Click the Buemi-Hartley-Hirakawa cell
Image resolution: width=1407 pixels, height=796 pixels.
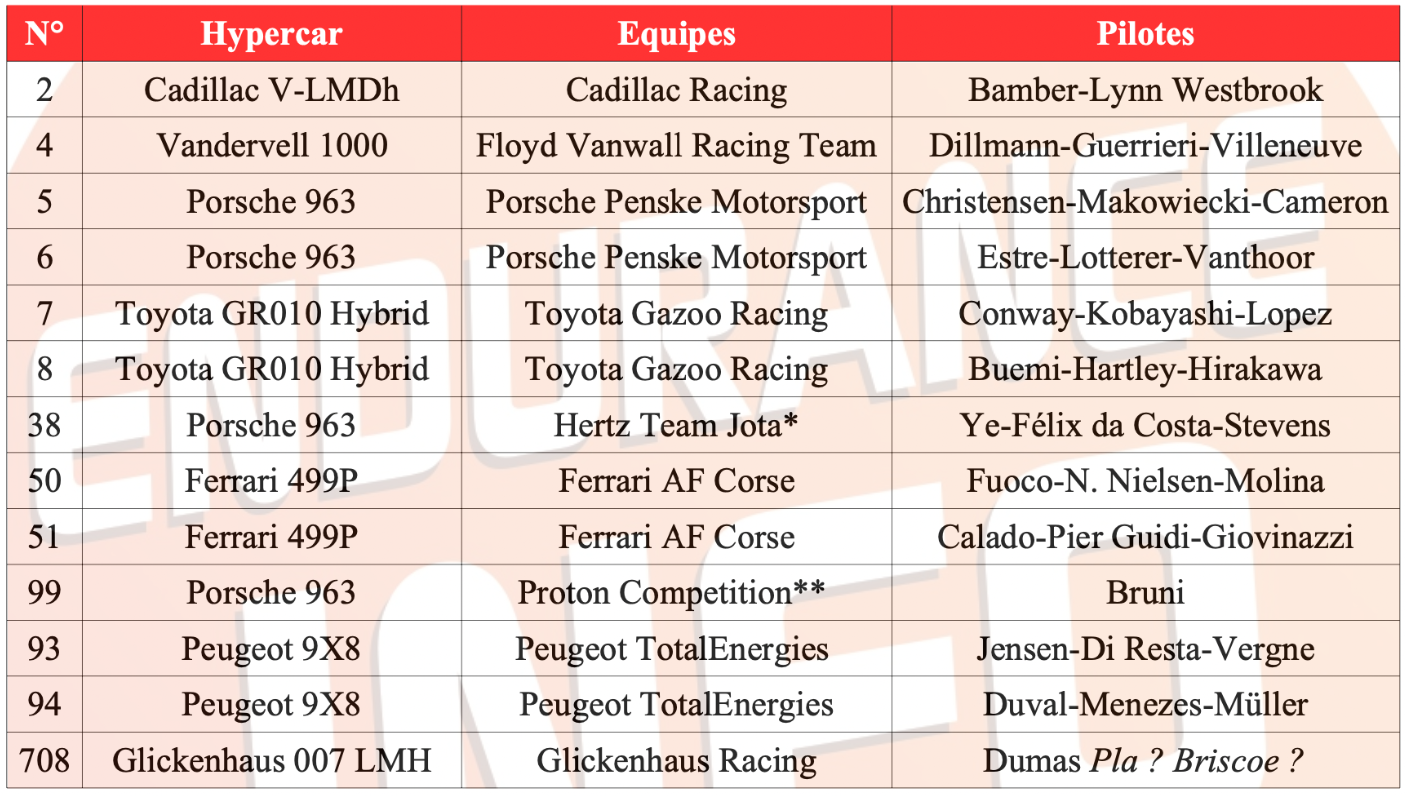pyautogui.click(x=1145, y=369)
